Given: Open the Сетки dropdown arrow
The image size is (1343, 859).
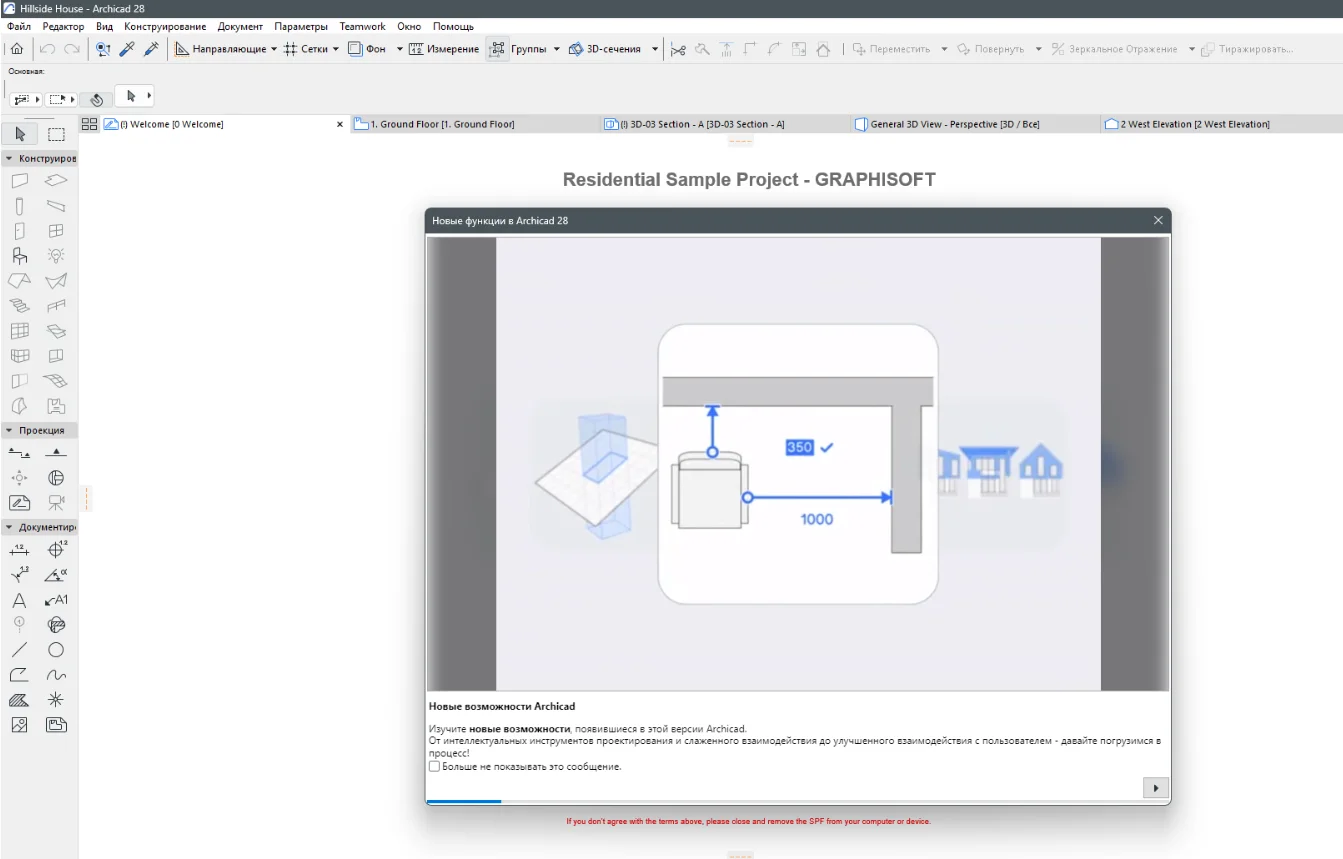Looking at the screenshot, I should (x=336, y=48).
